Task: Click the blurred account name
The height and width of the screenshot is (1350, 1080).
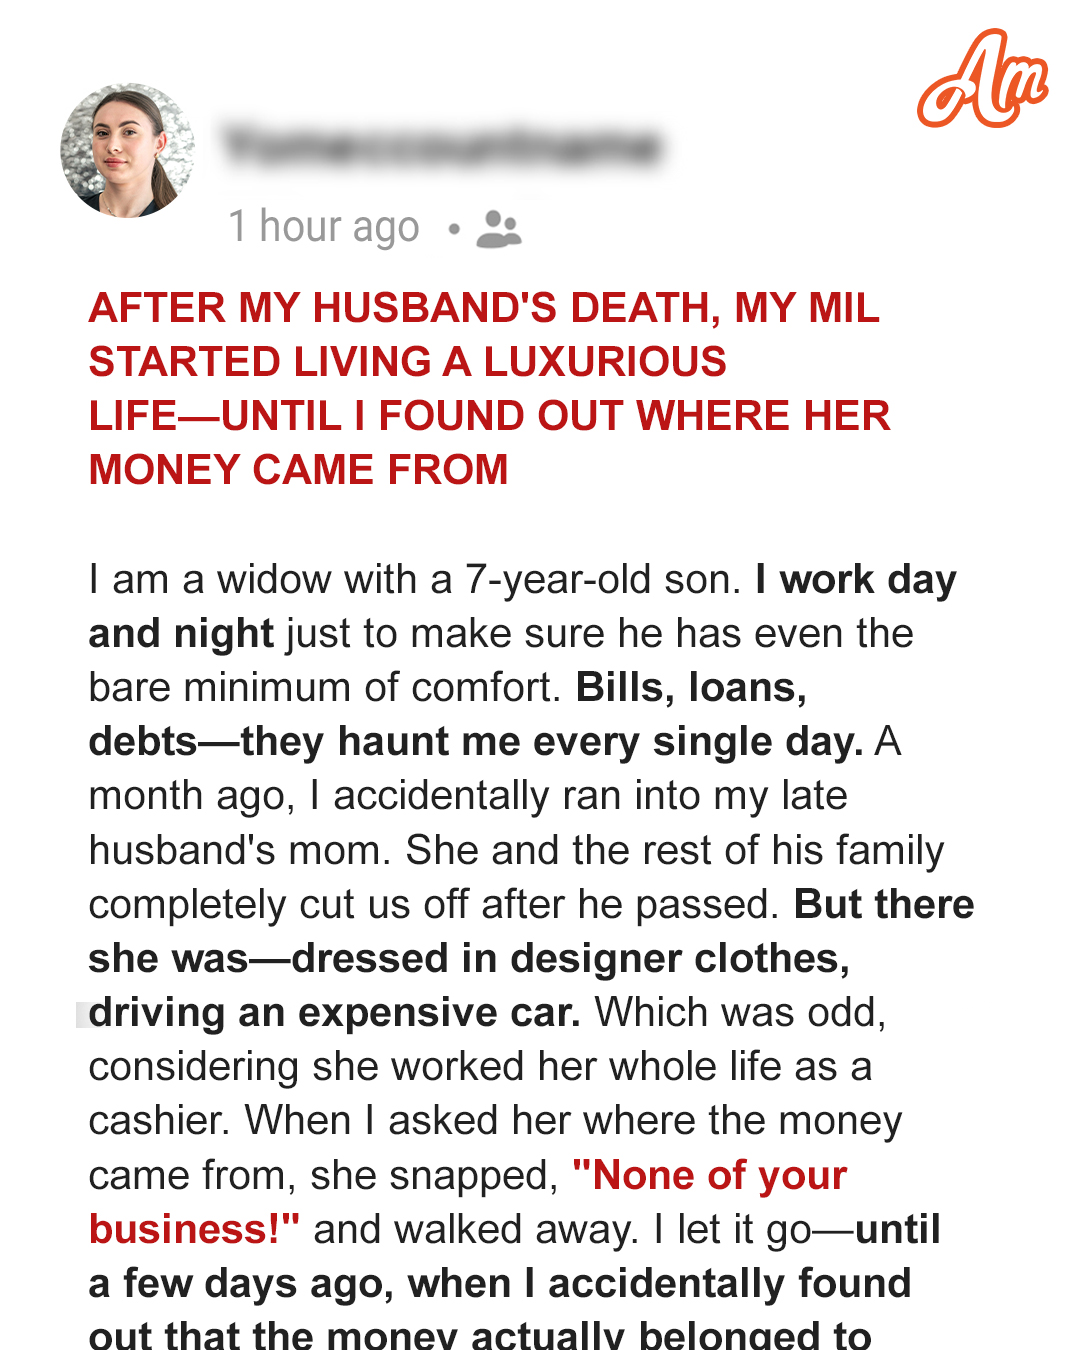Action: click(442, 146)
